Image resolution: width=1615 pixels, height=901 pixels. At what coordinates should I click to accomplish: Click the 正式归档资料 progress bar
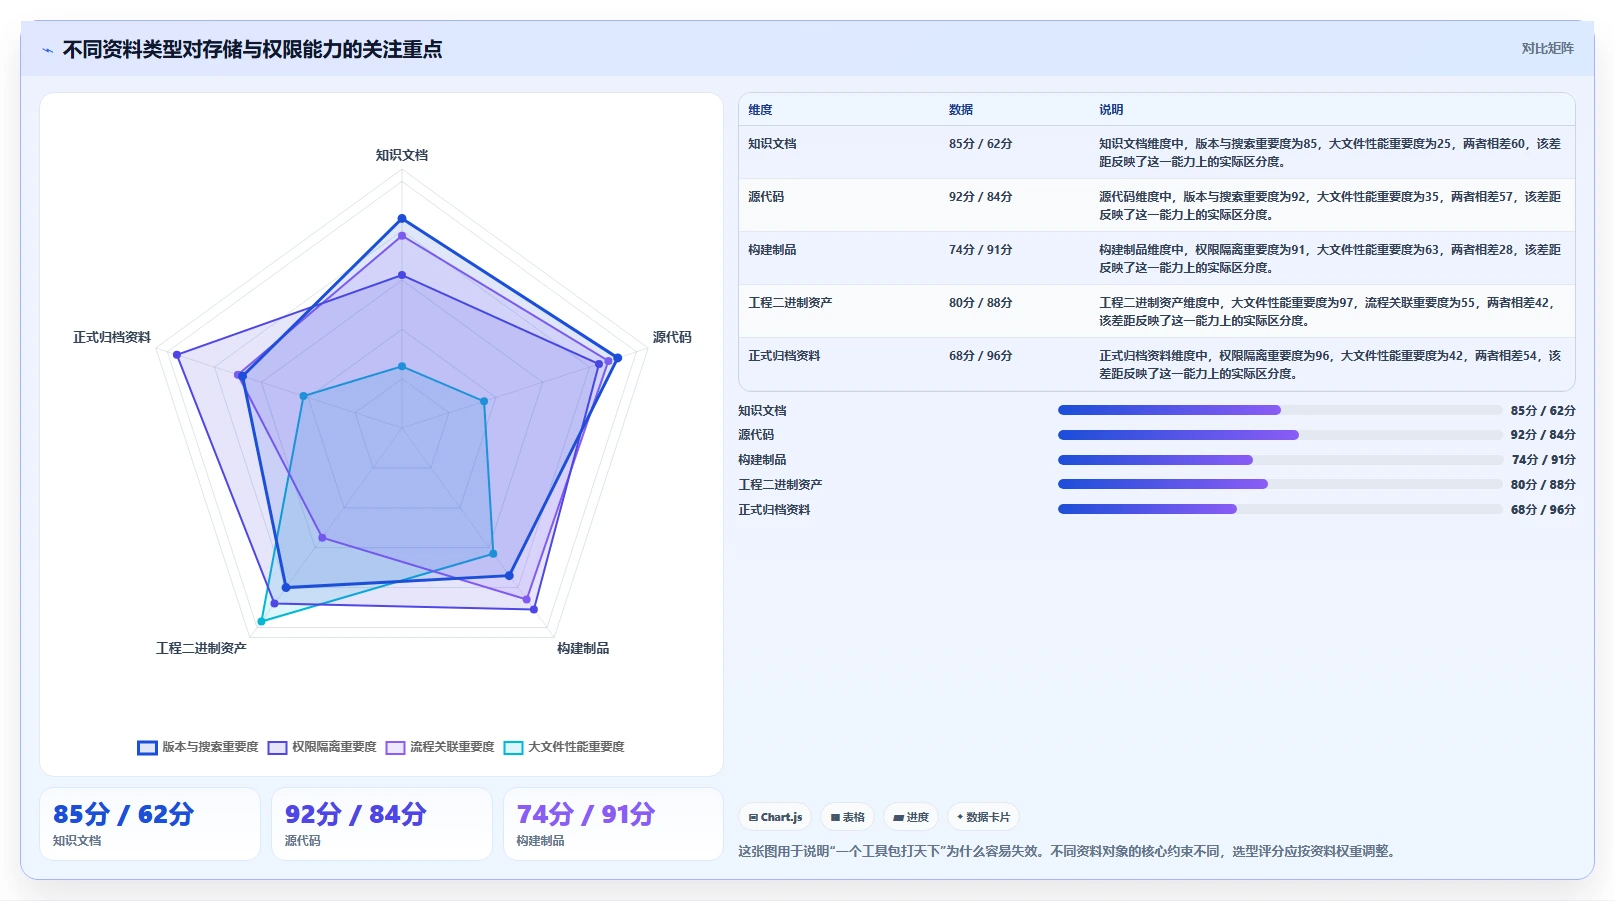tap(1280, 509)
